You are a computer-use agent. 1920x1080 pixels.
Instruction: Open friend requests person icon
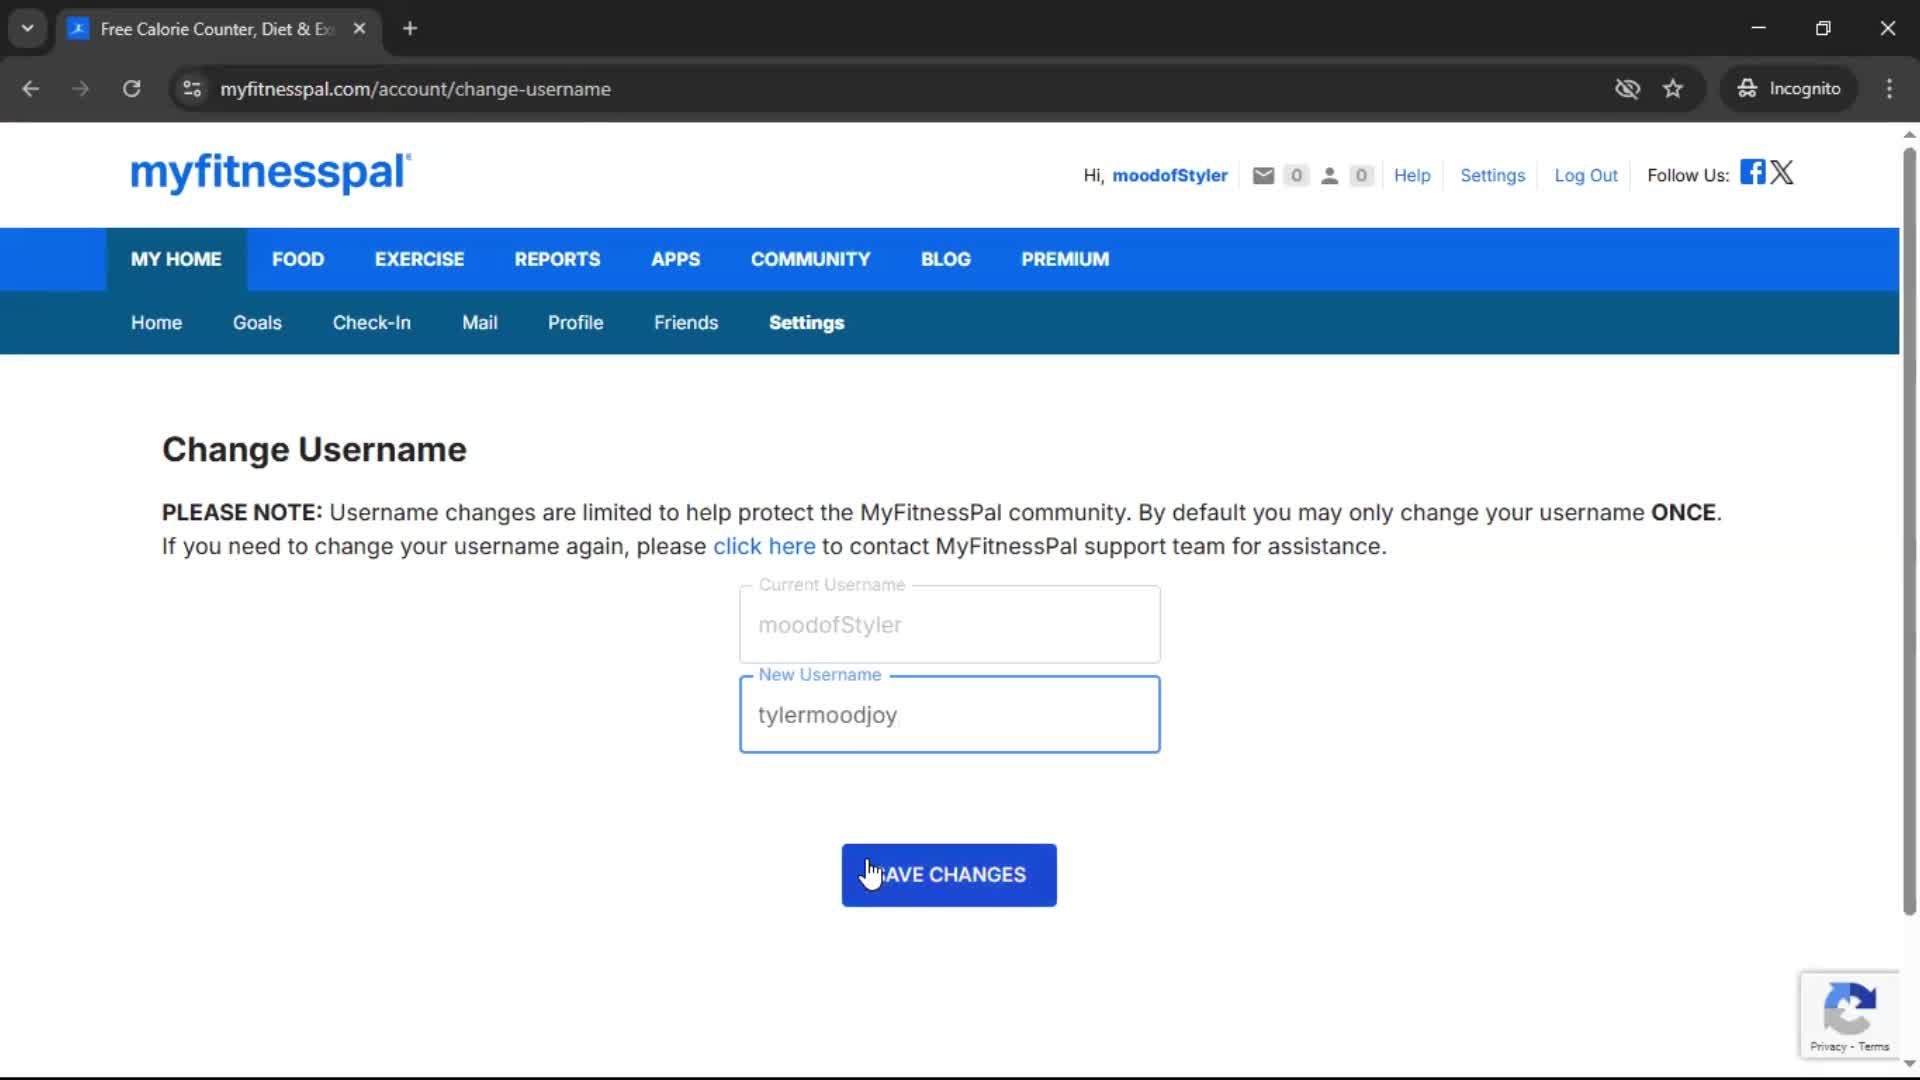tap(1329, 176)
